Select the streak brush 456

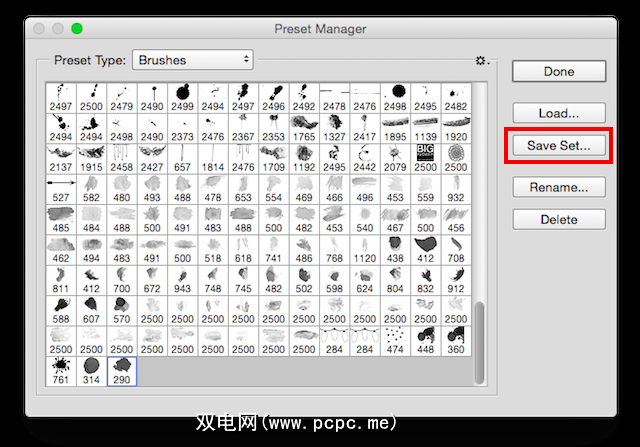pyautogui.click(x=456, y=220)
